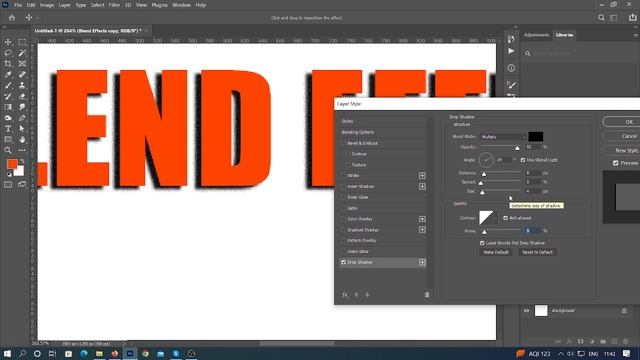Viewport: 640px width, 360px height.
Task: Enable the Color Overlay effect checkbox
Action: pos(344,219)
